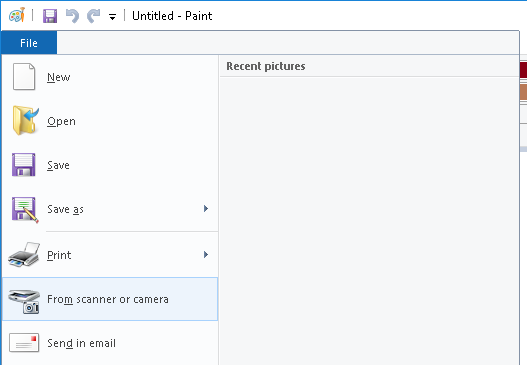This screenshot has width=527, height=365.
Task: Click the Save icon in quick access toolbar
Action: coord(50,16)
